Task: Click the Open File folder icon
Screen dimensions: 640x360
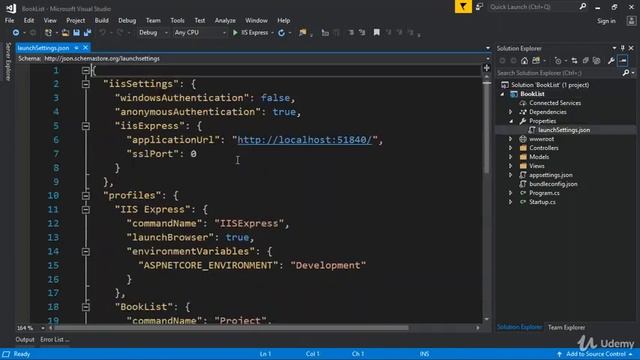Action: [x=65, y=33]
